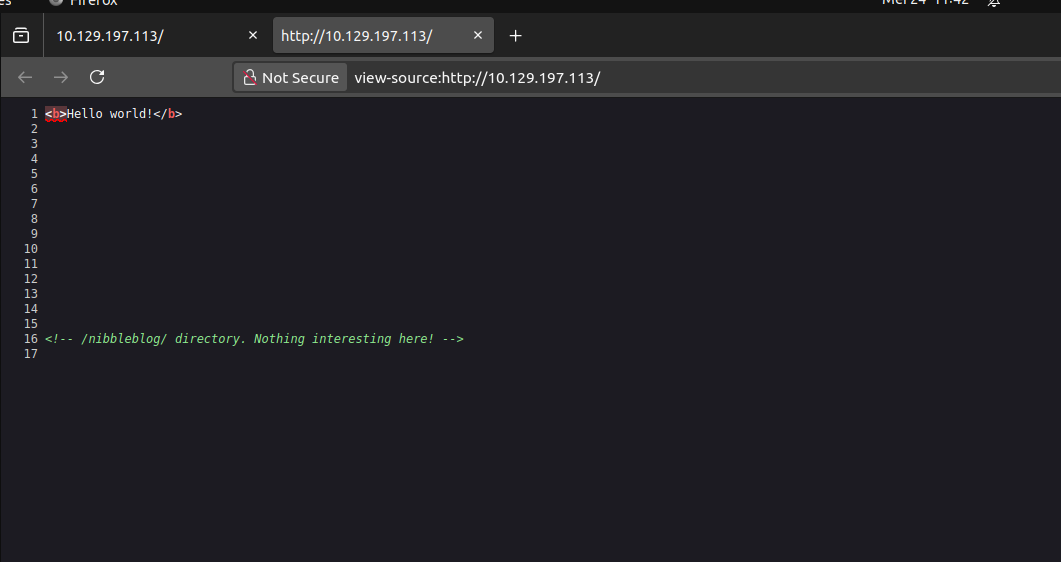Click the forward arrow navigation button

tap(61, 77)
